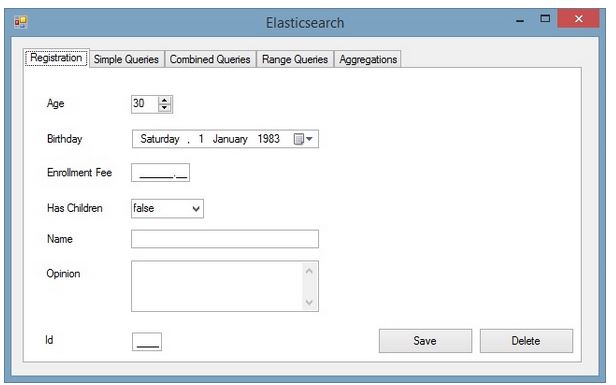Click the Birthday label text
Viewport: 616px width, 385px height.
(64, 139)
